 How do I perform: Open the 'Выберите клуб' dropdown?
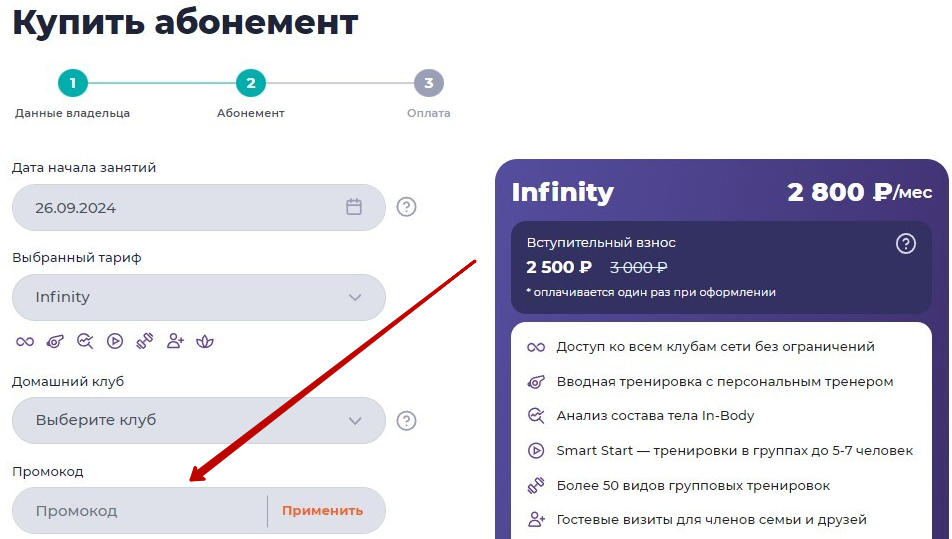199,421
